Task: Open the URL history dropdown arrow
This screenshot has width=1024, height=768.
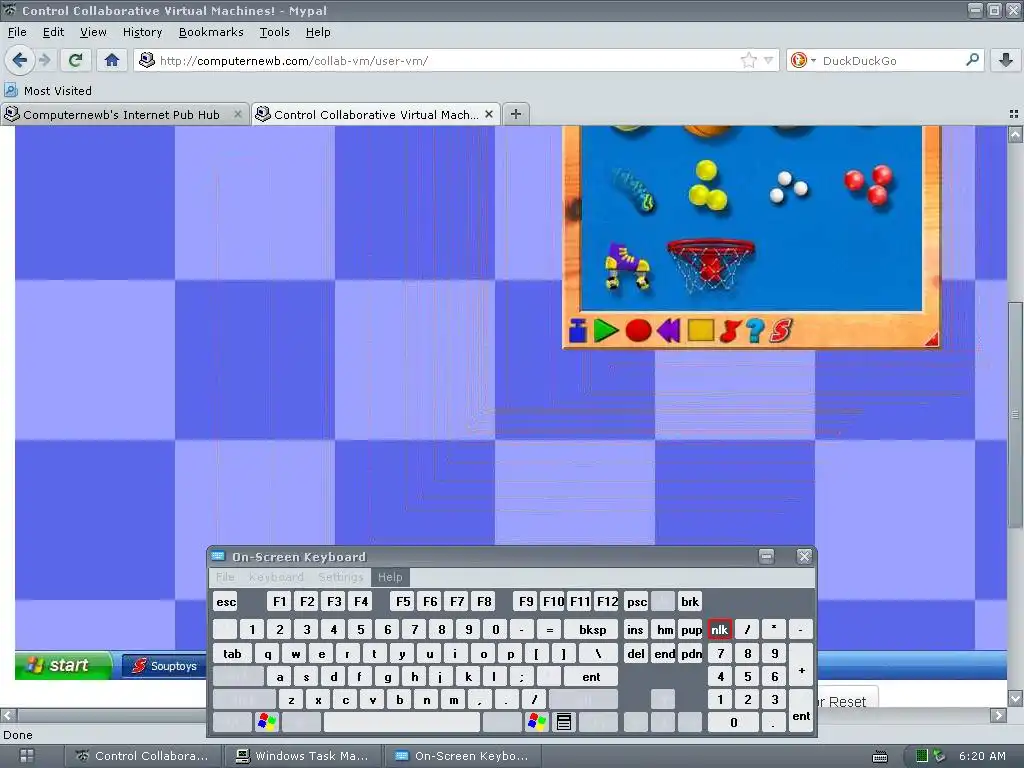Action: [769, 61]
